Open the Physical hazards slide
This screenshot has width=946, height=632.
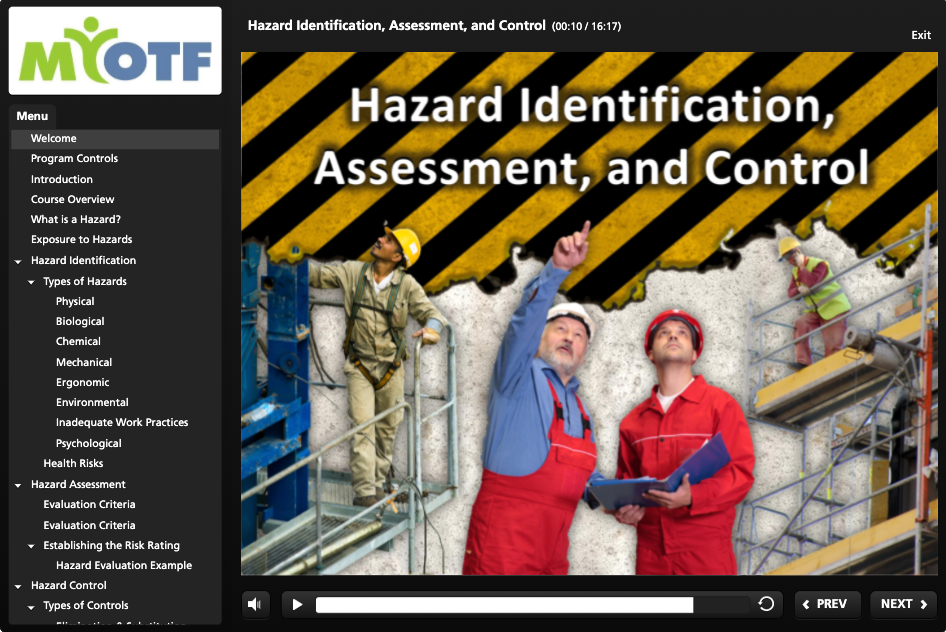75,302
